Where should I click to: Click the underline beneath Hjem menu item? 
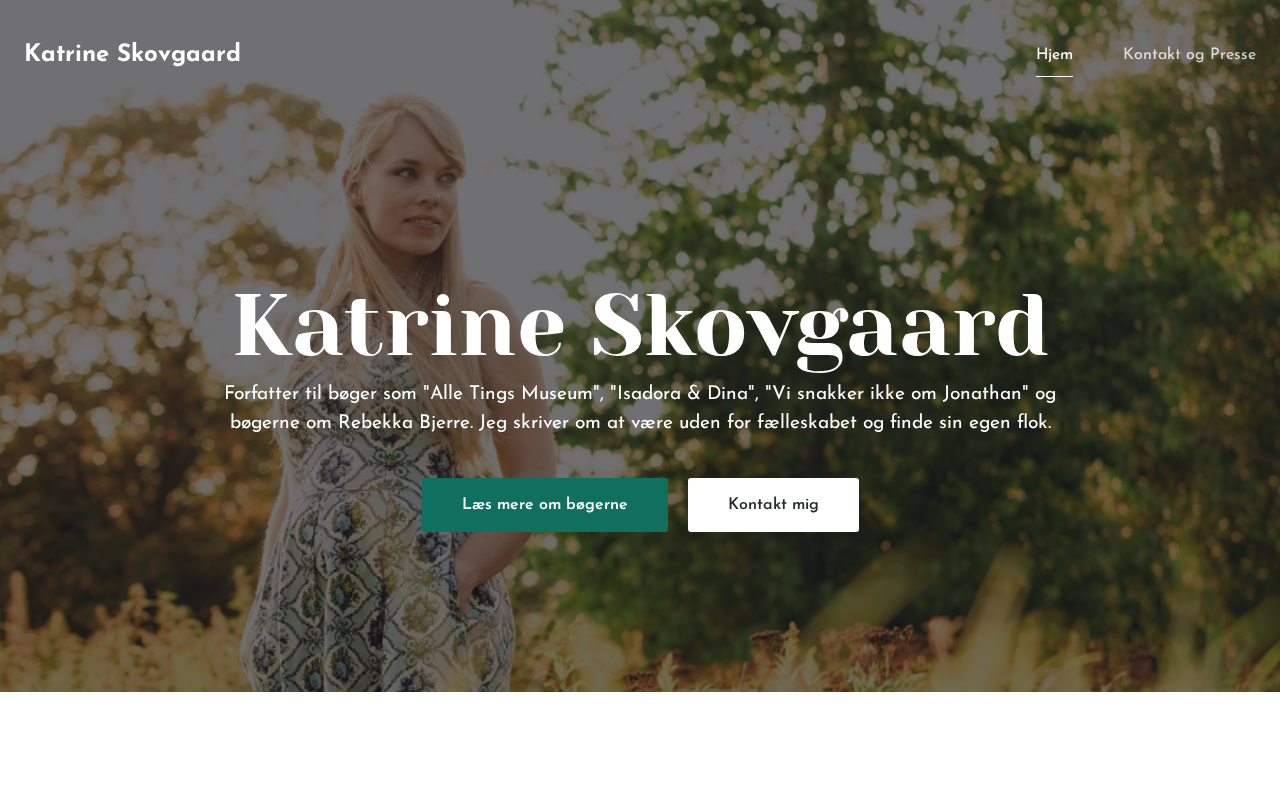1054,76
